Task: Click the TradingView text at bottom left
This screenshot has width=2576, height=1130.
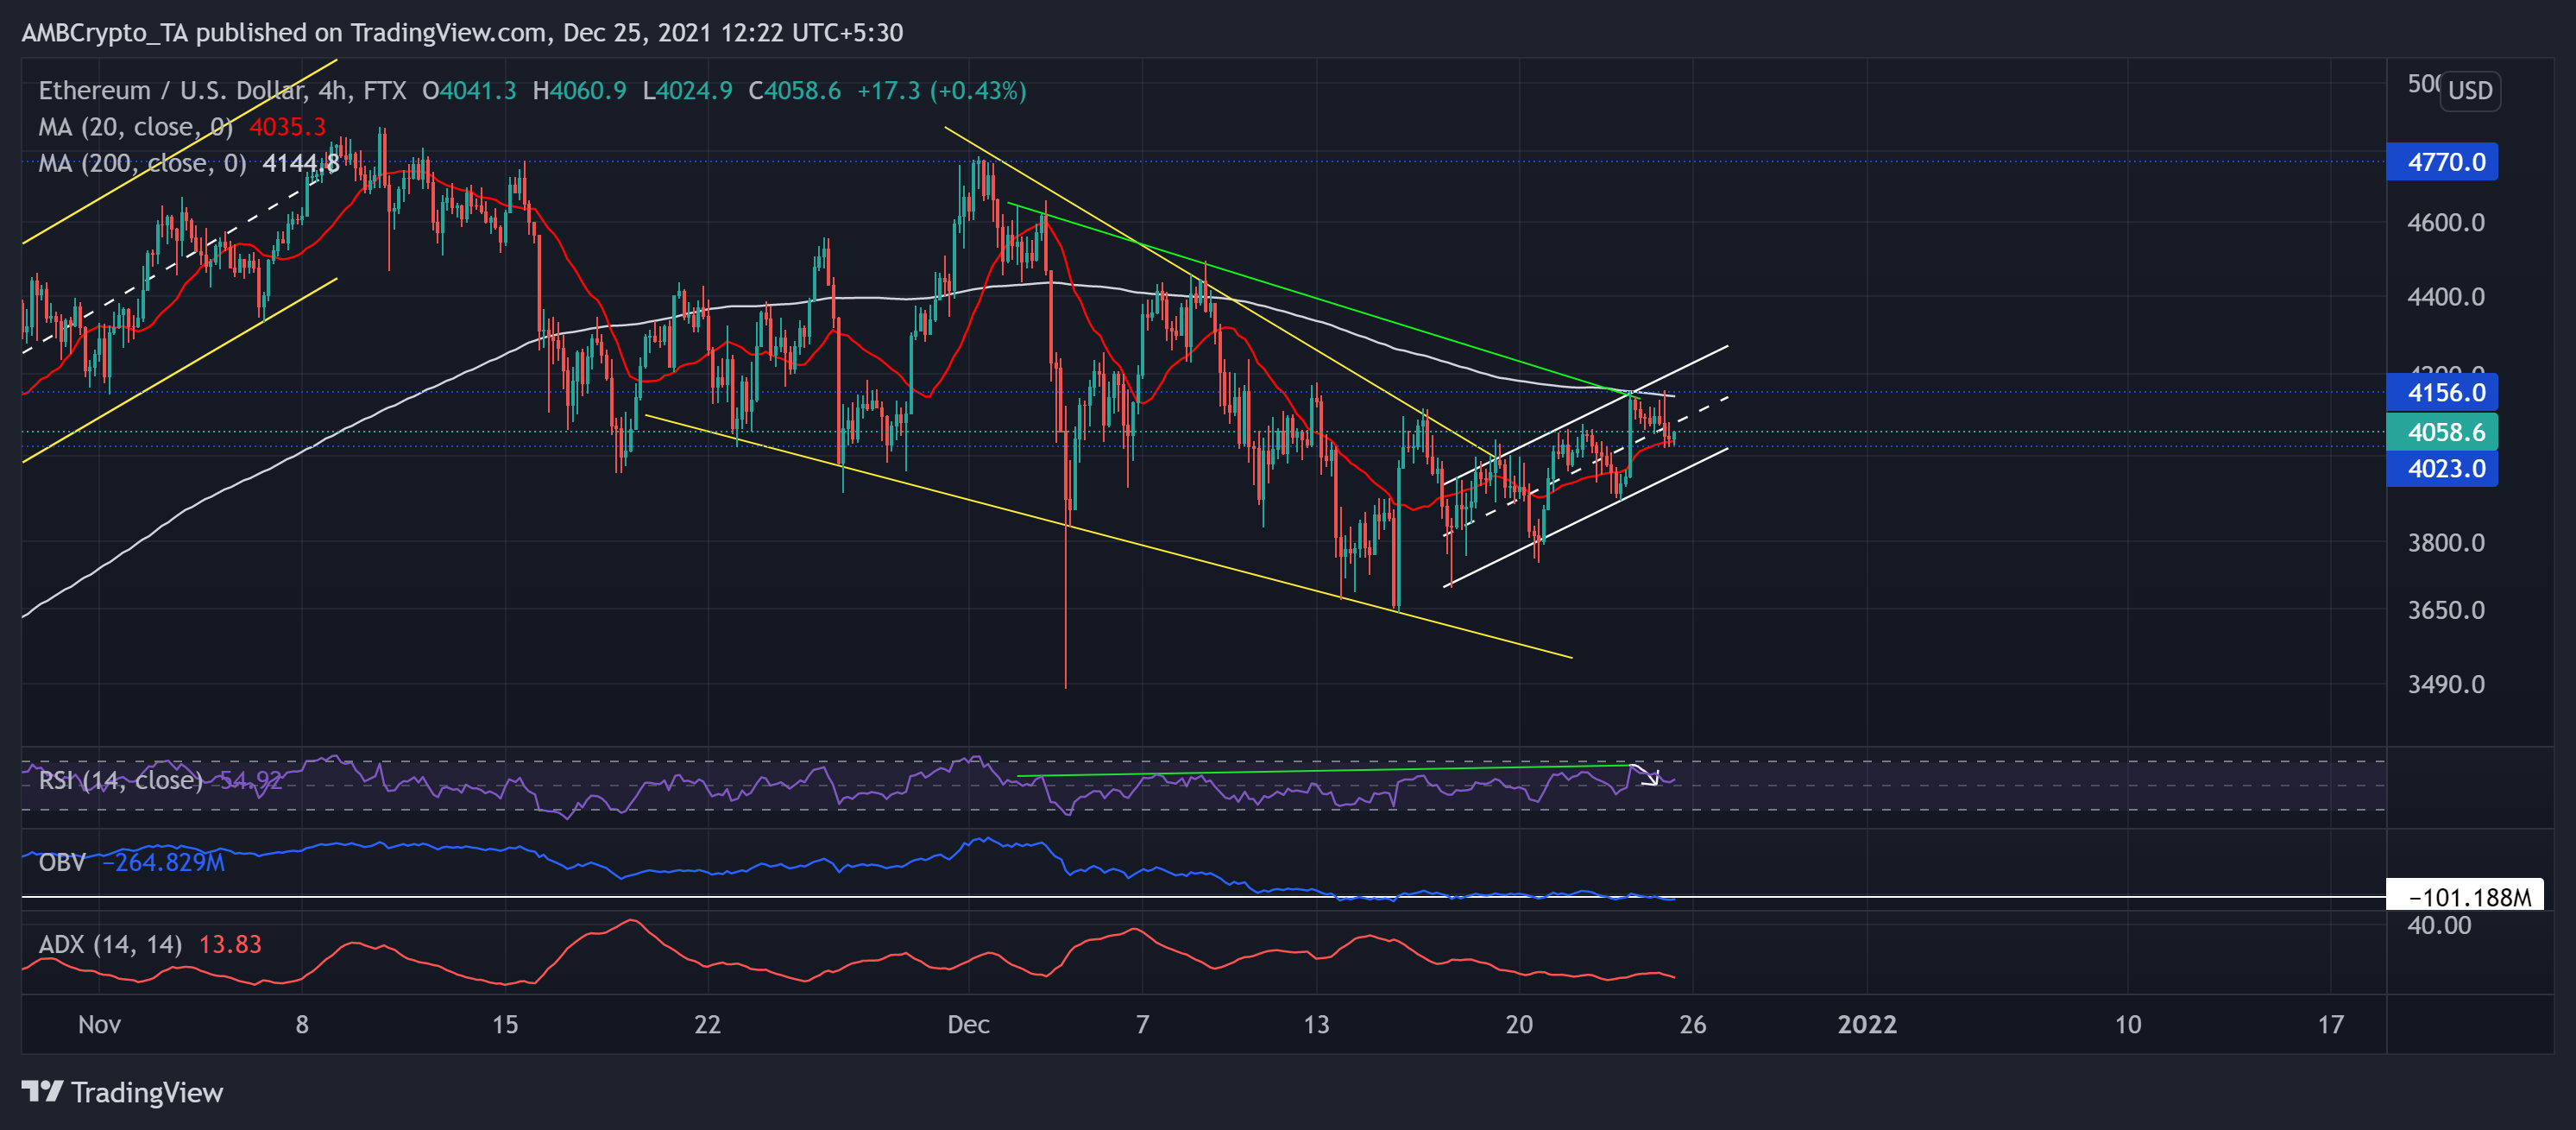Action: point(147,1092)
